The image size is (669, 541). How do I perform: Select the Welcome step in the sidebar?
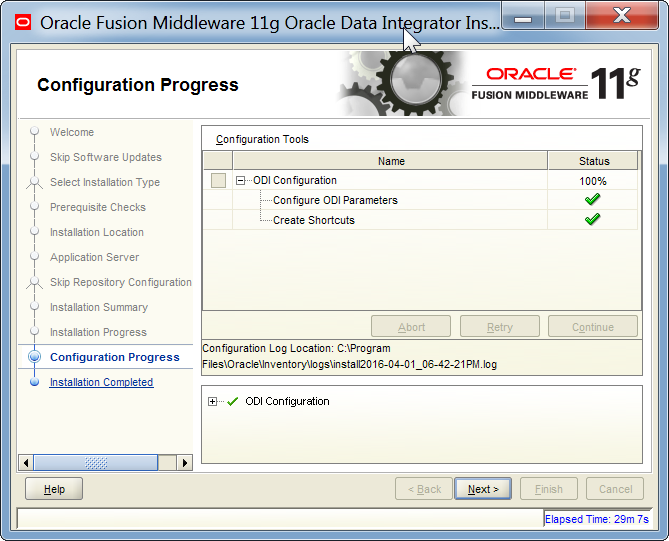[72, 132]
